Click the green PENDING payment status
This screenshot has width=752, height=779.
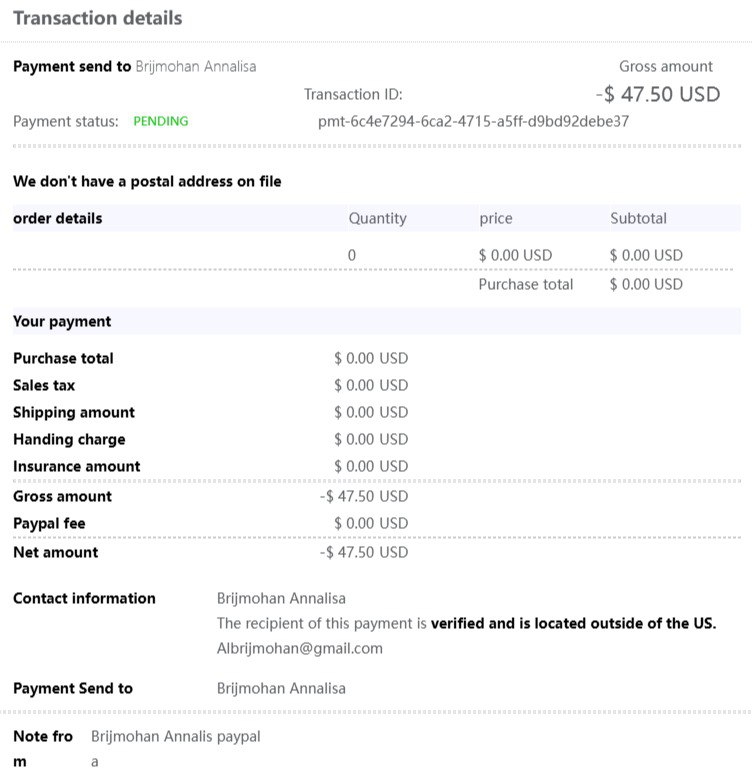(160, 121)
